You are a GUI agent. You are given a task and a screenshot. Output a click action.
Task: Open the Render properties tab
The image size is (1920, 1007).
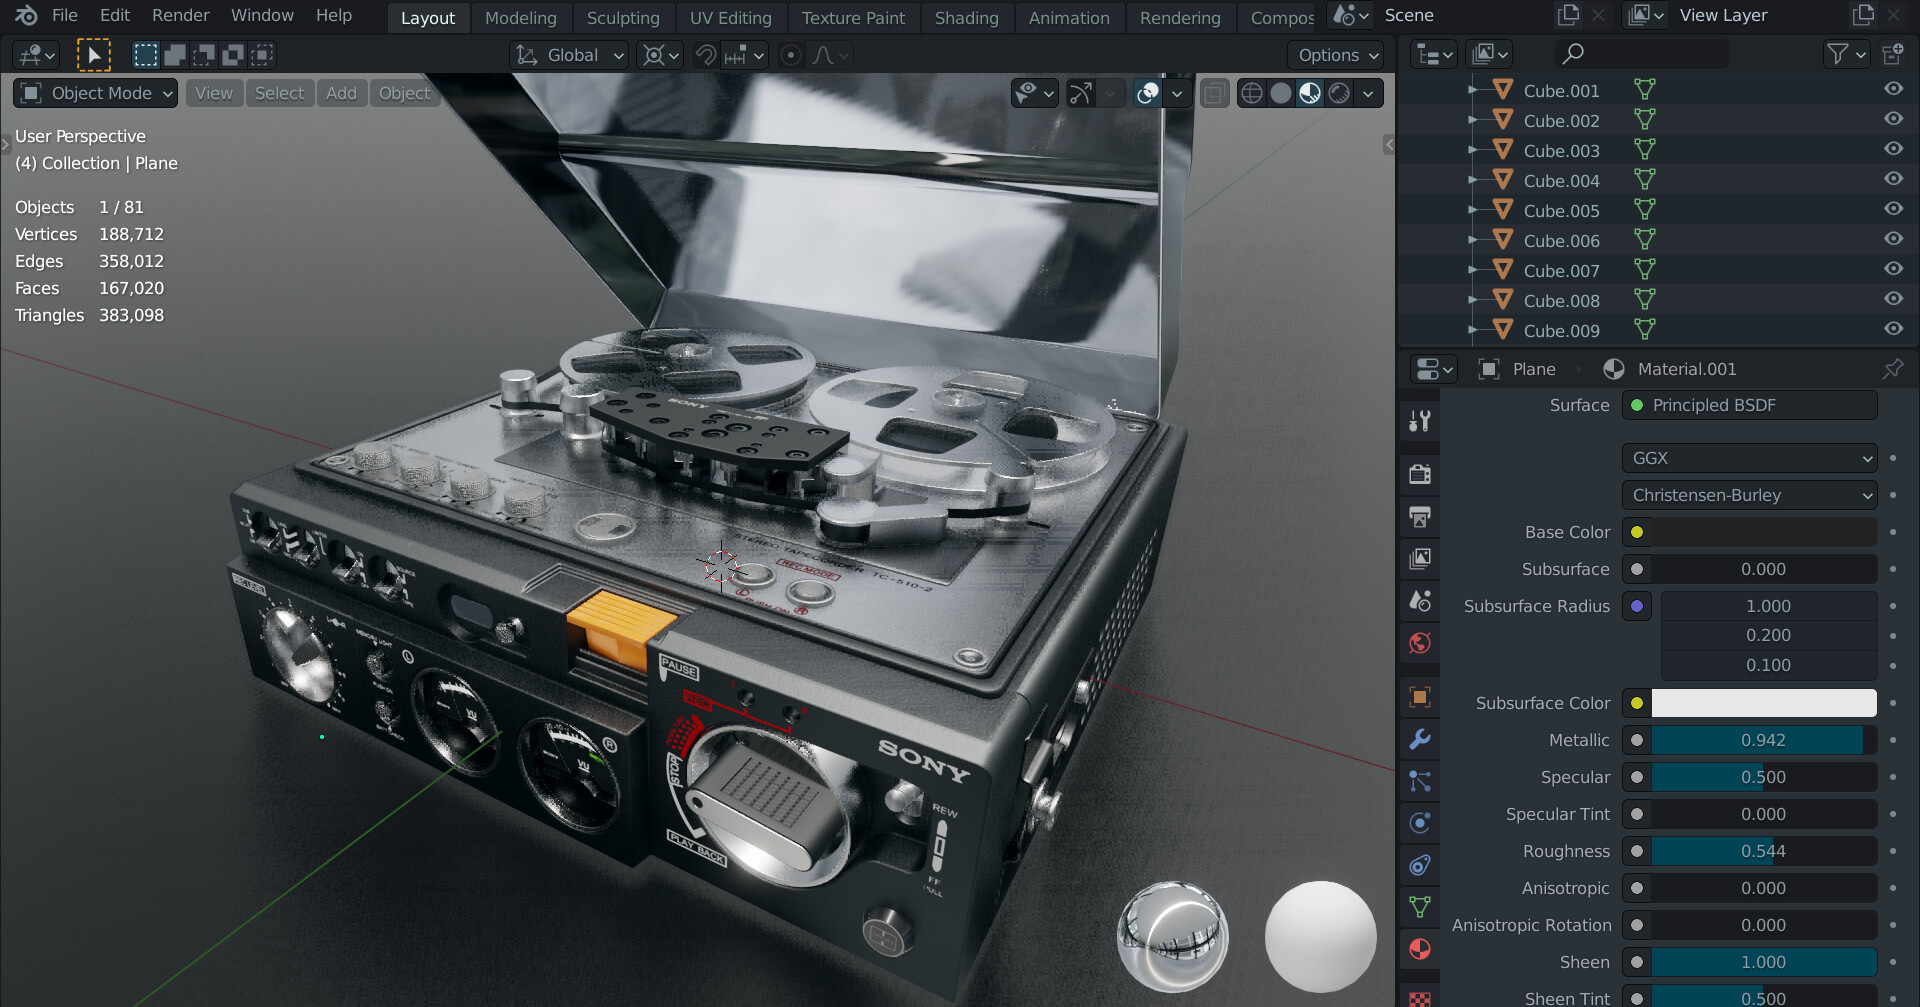pos(1419,474)
